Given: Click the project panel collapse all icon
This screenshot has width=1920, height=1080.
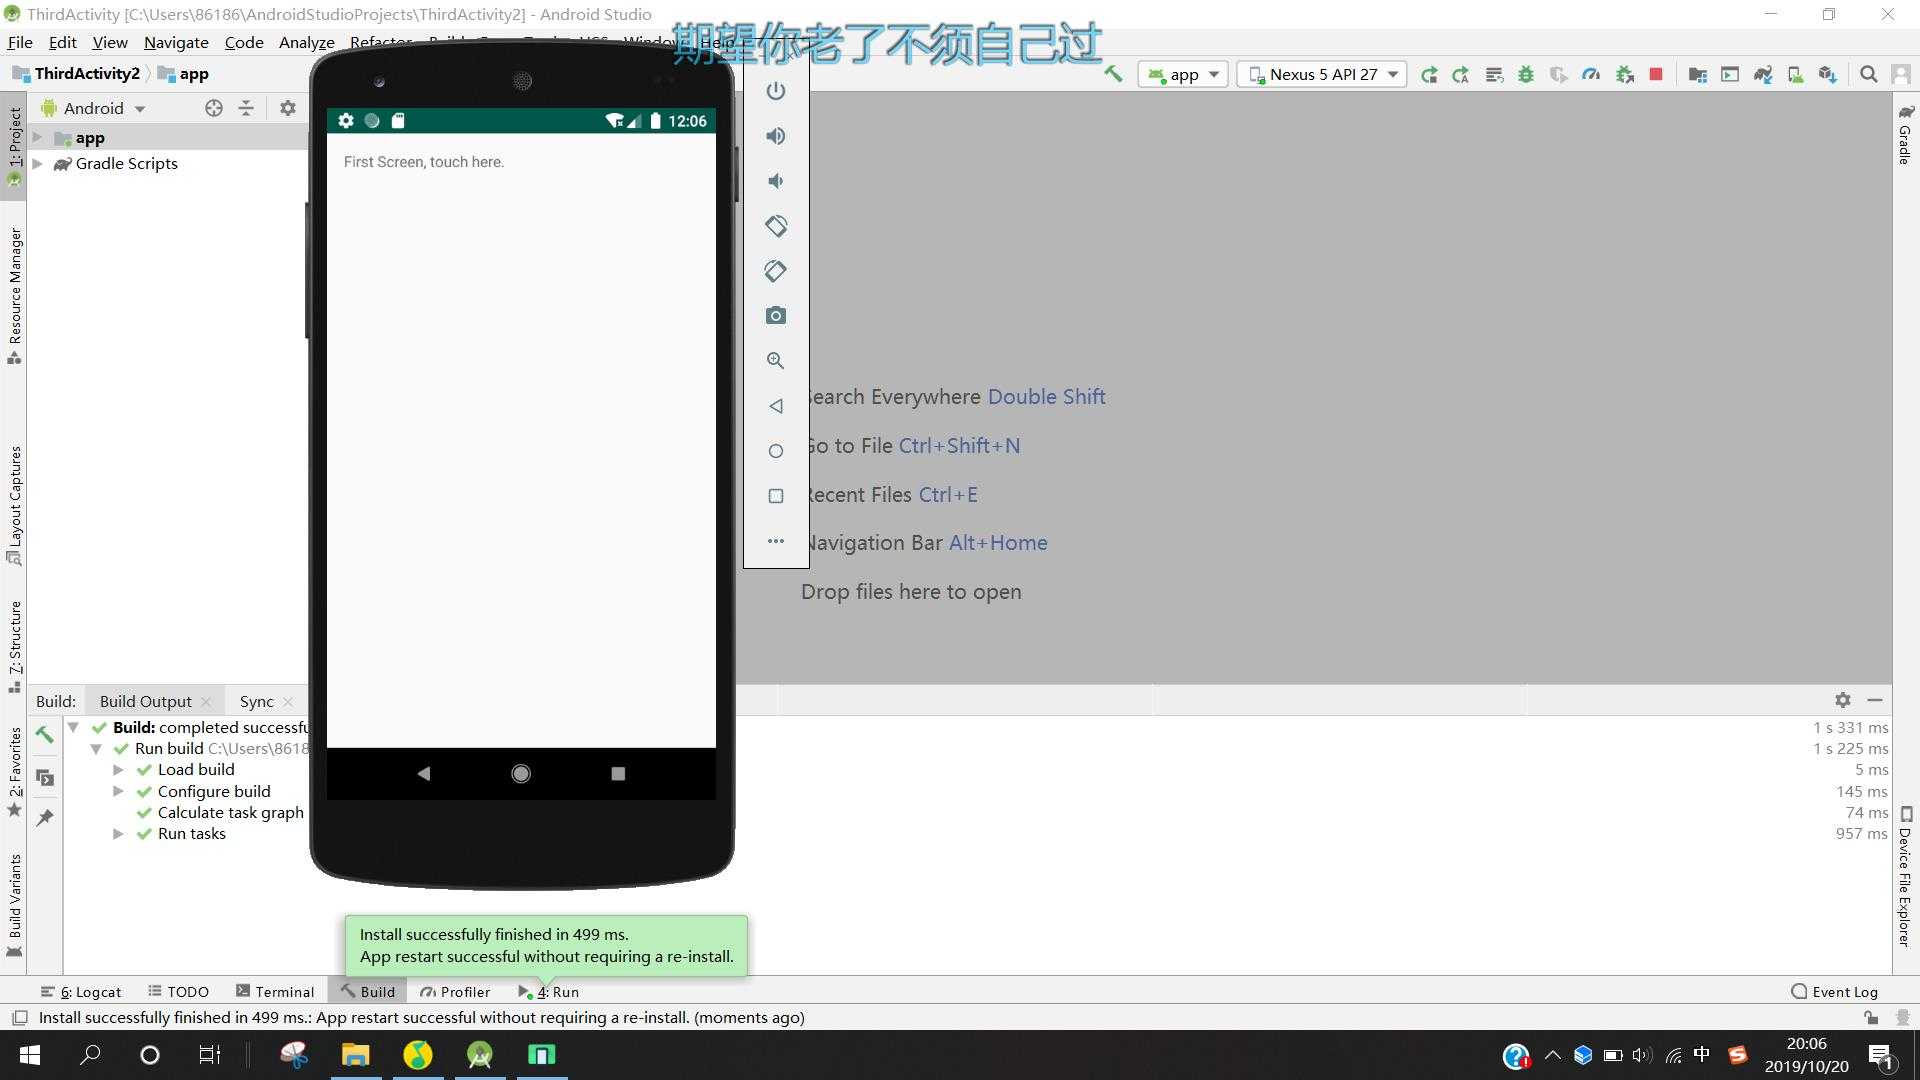Looking at the screenshot, I should tap(246, 108).
